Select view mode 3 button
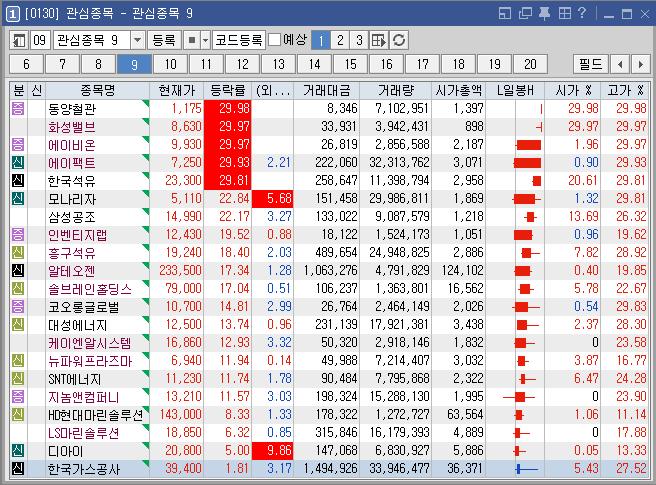 [359, 41]
